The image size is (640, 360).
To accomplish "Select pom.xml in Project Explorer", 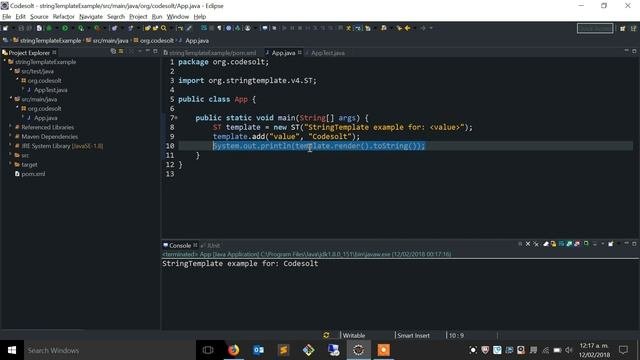I will [x=33, y=174].
